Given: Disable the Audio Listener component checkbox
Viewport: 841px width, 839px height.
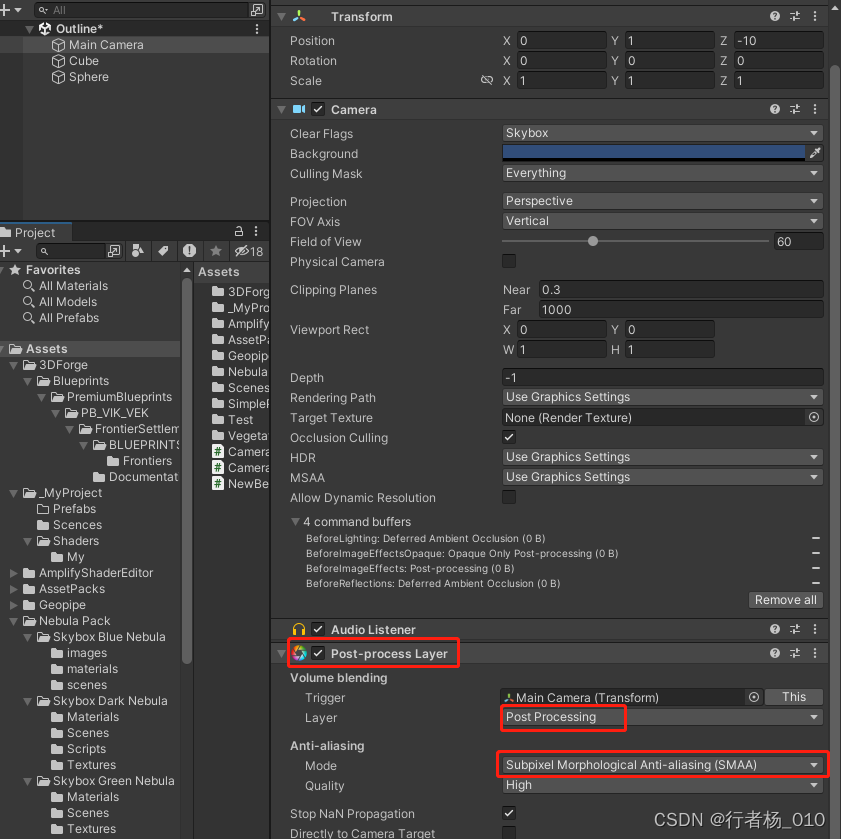Looking at the screenshot, I should coord(318,629).
